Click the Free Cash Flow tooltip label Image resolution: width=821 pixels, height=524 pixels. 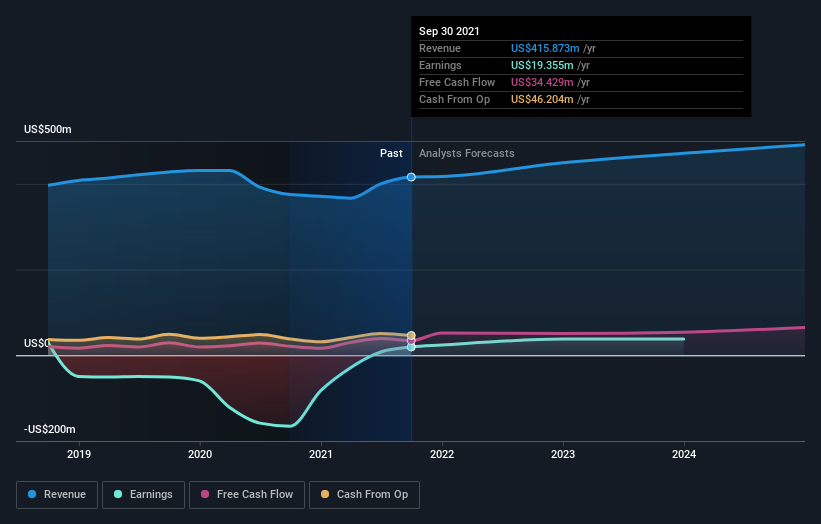(457, 82)
